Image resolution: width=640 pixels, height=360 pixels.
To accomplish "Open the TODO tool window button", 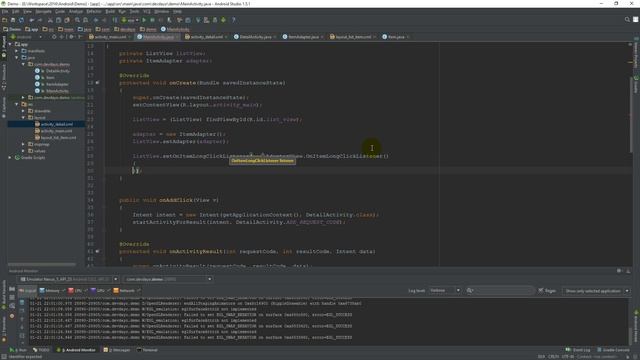I will click(x=41, y=350).
